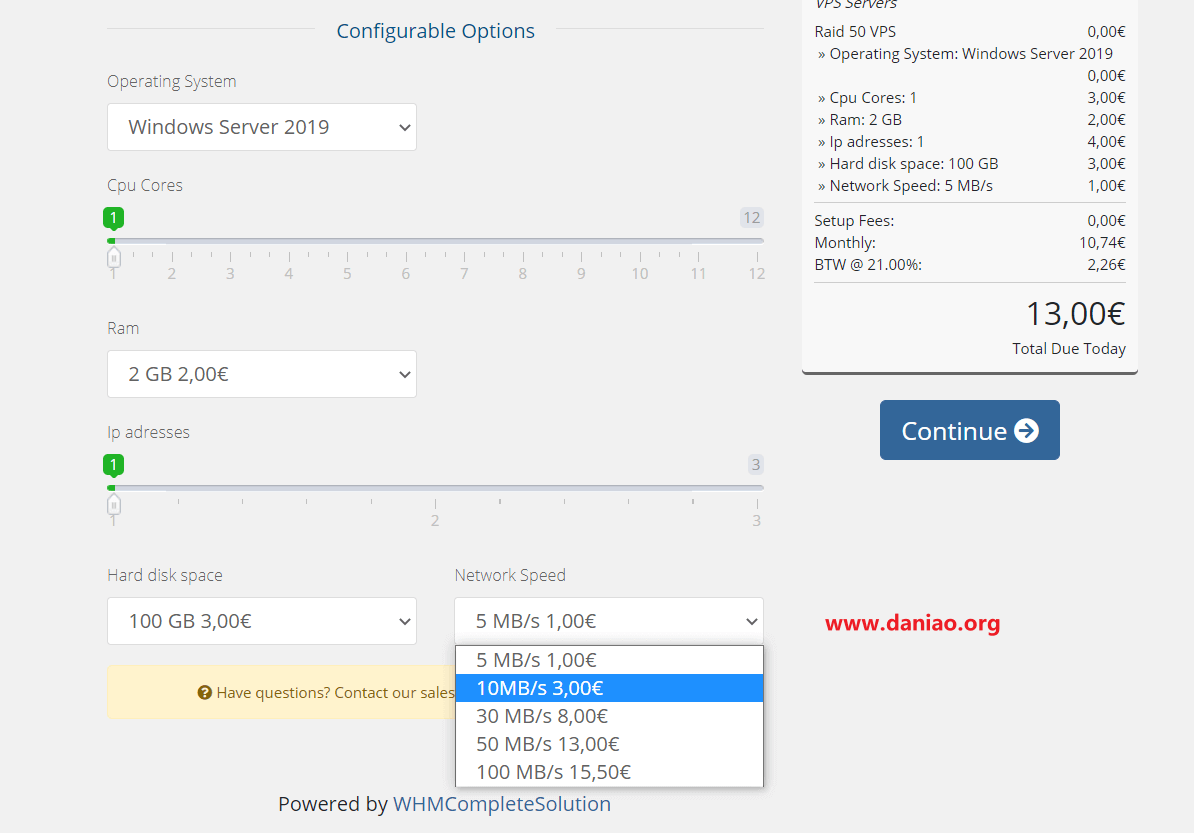Select the 100 MB/s 15,50€ option
The width and height of the screenshot is (1194, 833).
609,772
